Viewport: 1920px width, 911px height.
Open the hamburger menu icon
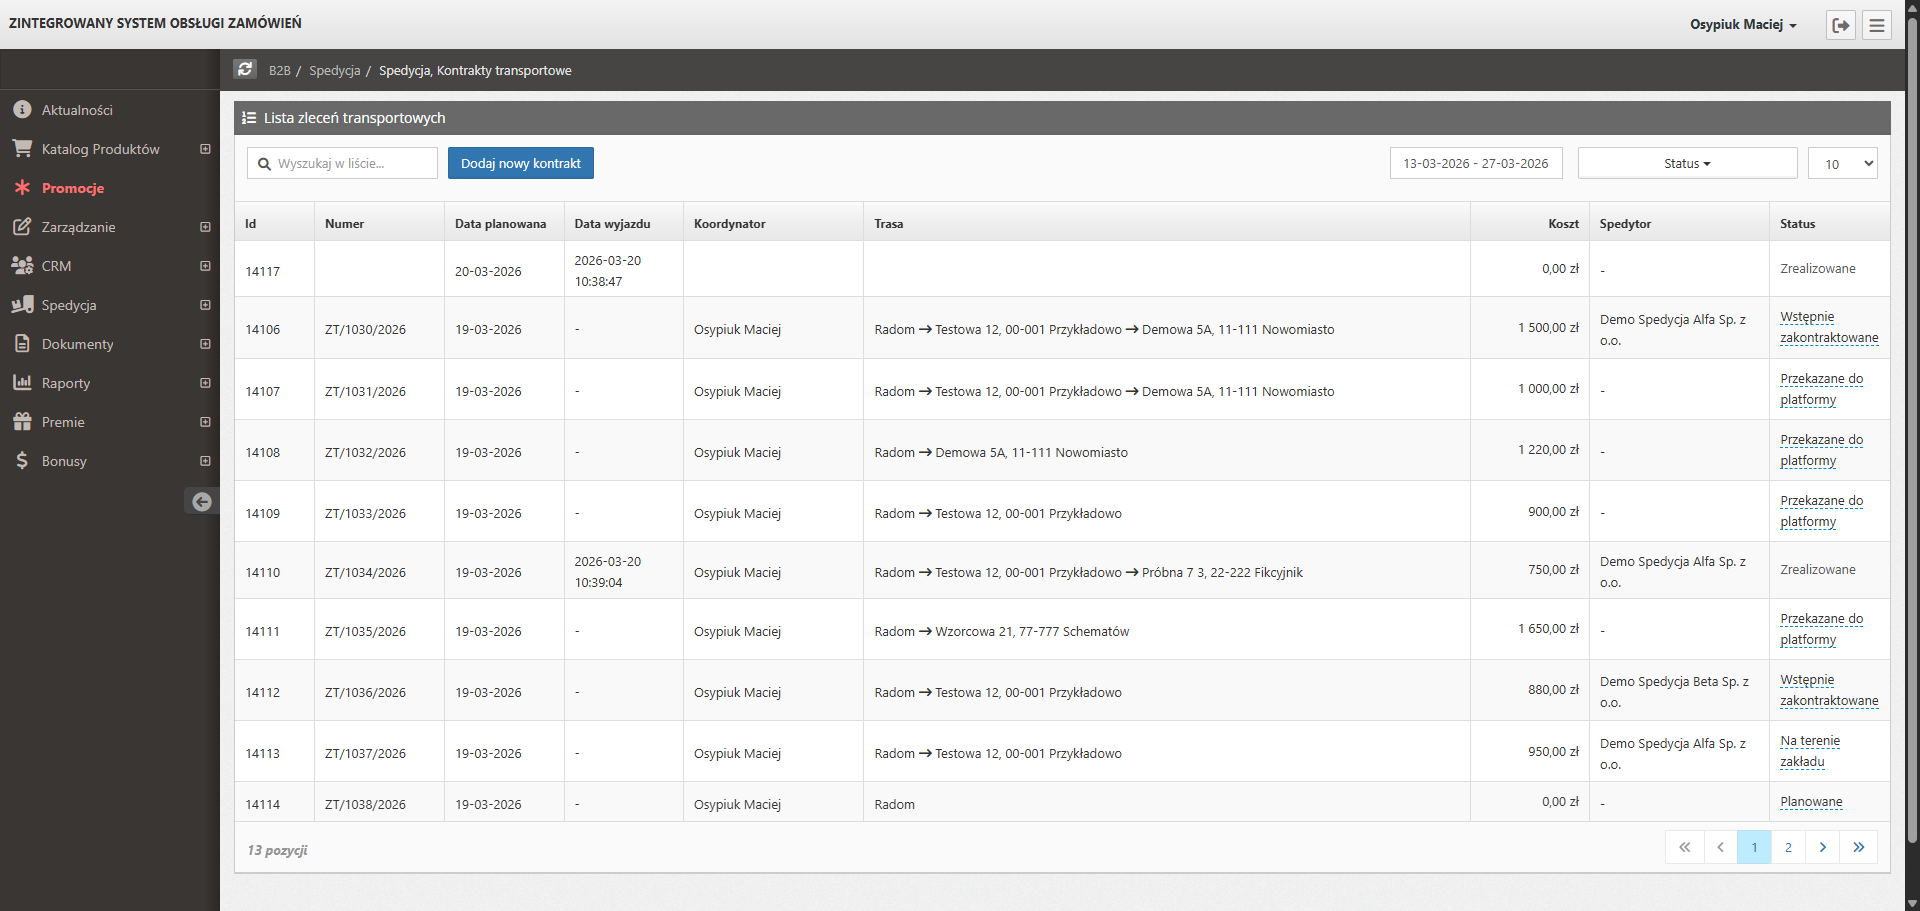(x=1877, y=25)
